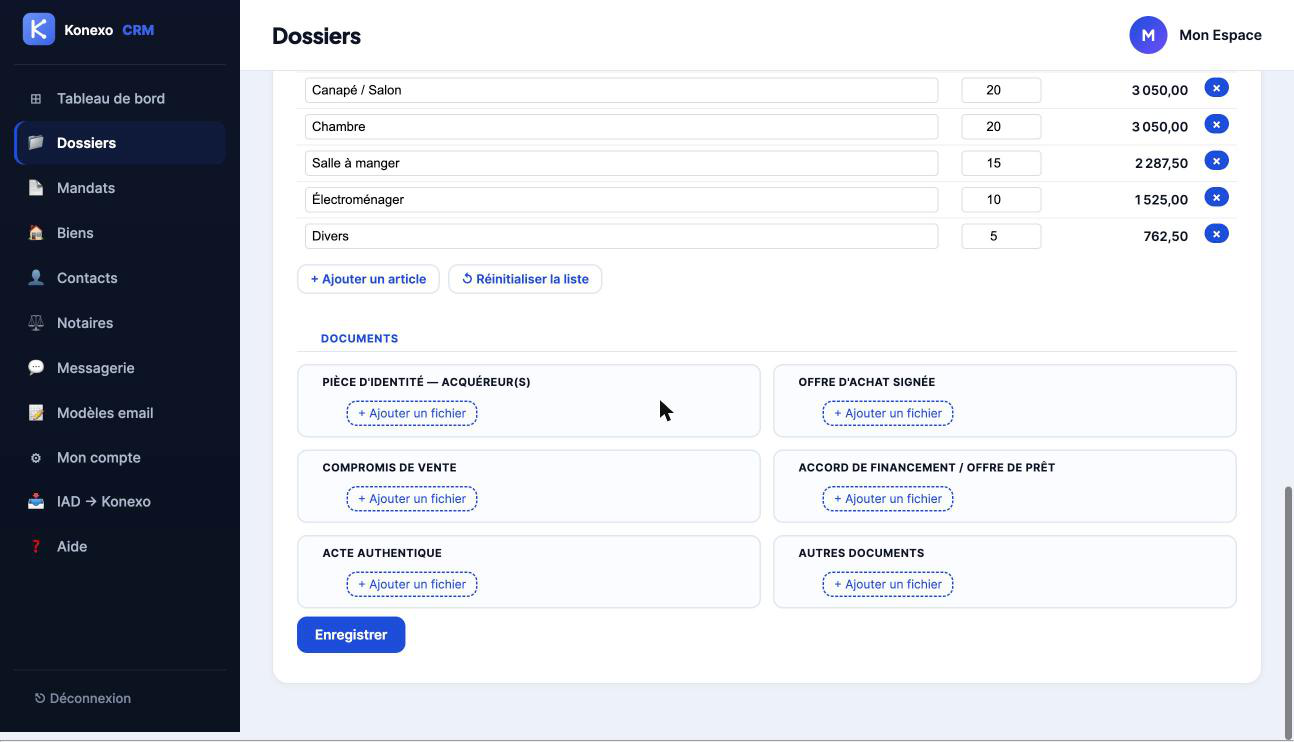1294x742 pixels.
Task: Remove the Salle à manger row
Action: pyautogui.click(x=1216, y=161)
